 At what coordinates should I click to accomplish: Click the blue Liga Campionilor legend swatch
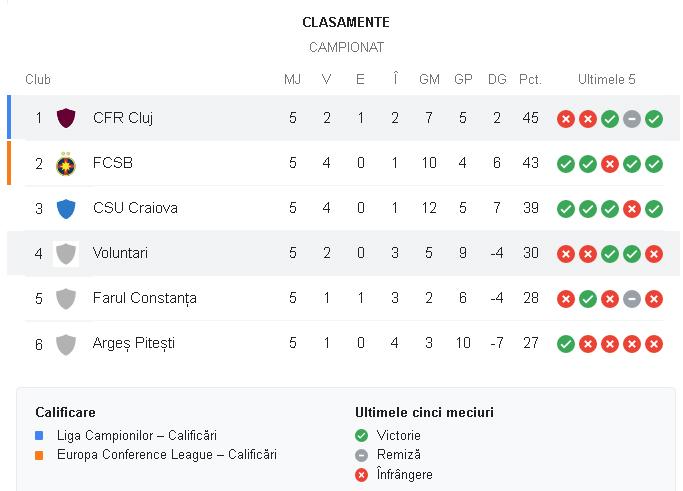(x=39, y=436)
